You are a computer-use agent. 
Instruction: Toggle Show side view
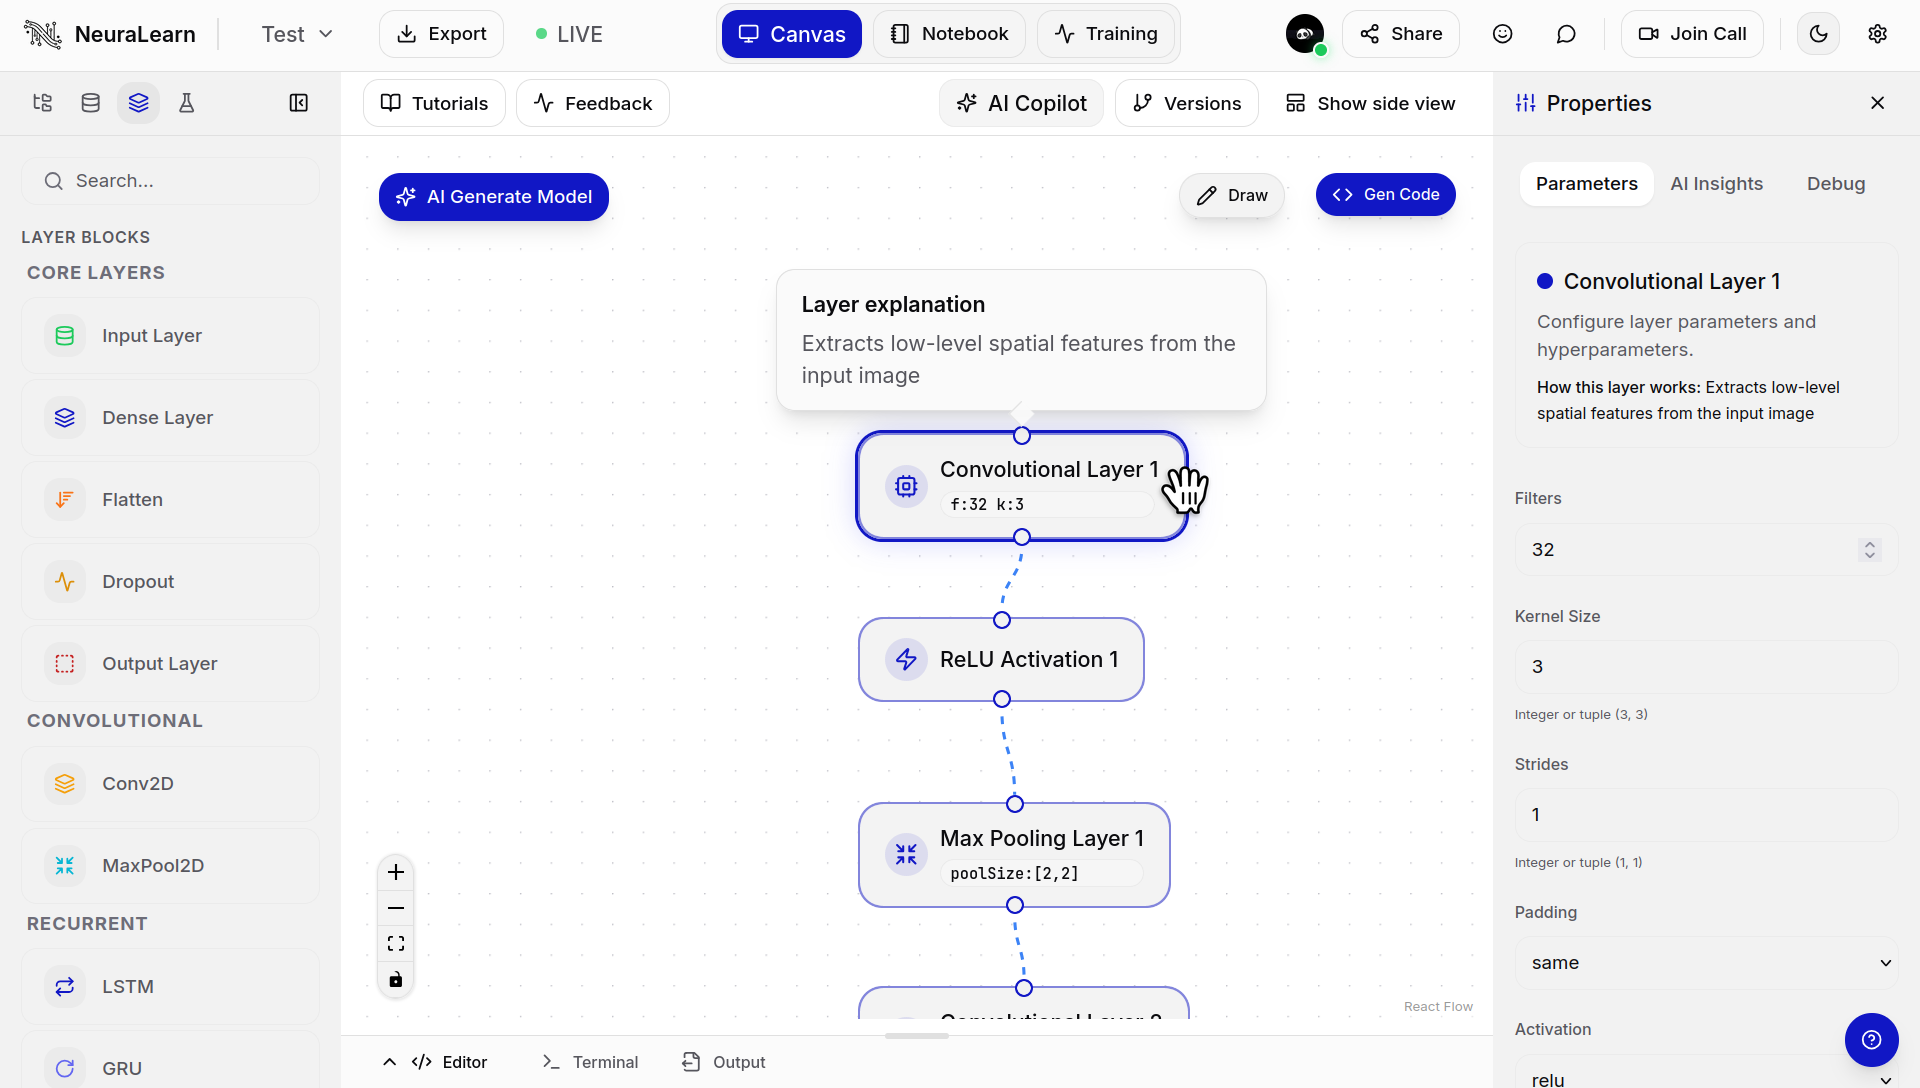coord(1369,103)
